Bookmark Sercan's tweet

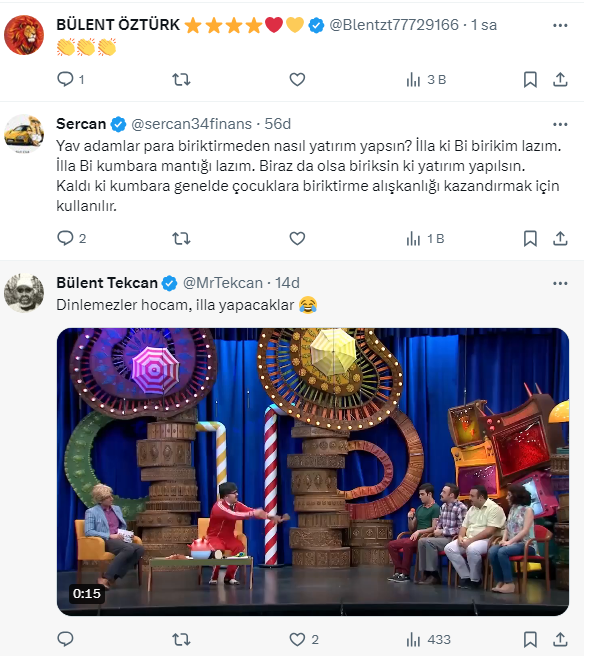[531, 238]
